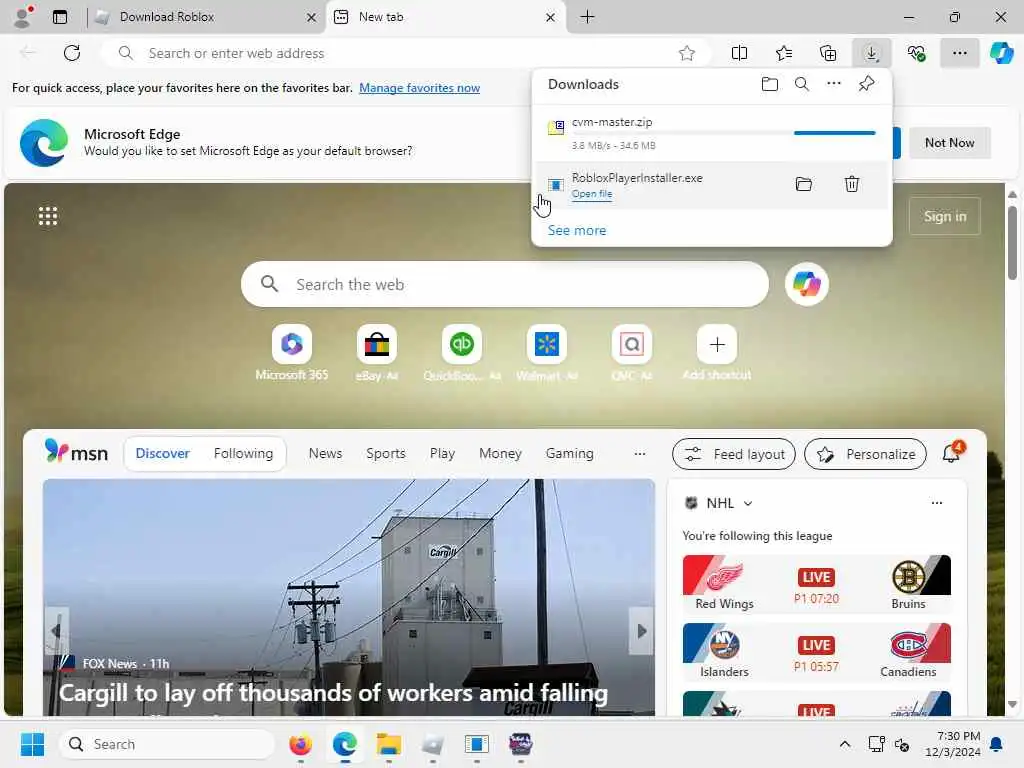
Task: Open the Sports category
Action: point(385,453)
